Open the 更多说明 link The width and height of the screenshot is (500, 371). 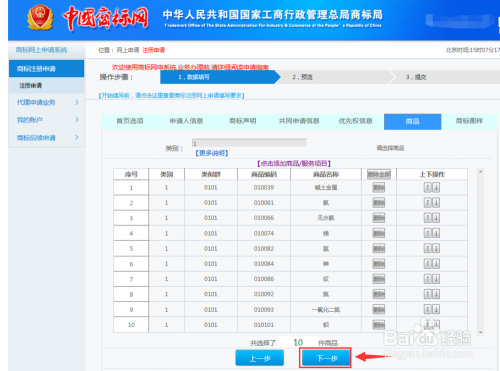212,153
